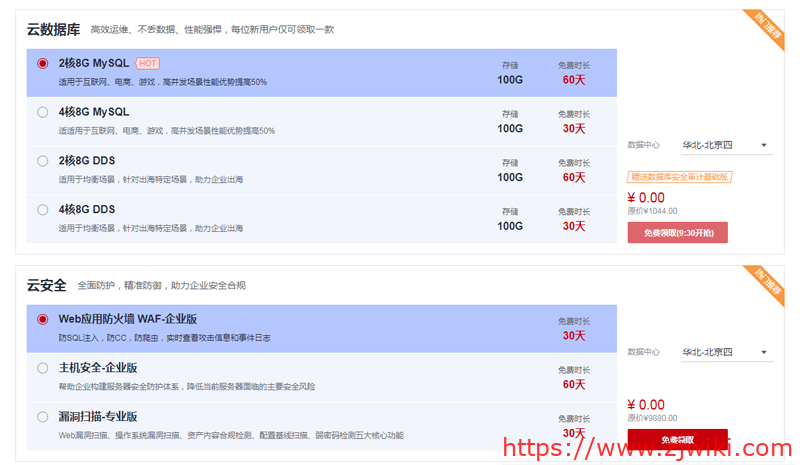Screen dimensions: 800x465
Task: Choose the 4核8G DDS radio option
Action: point(43,210)
